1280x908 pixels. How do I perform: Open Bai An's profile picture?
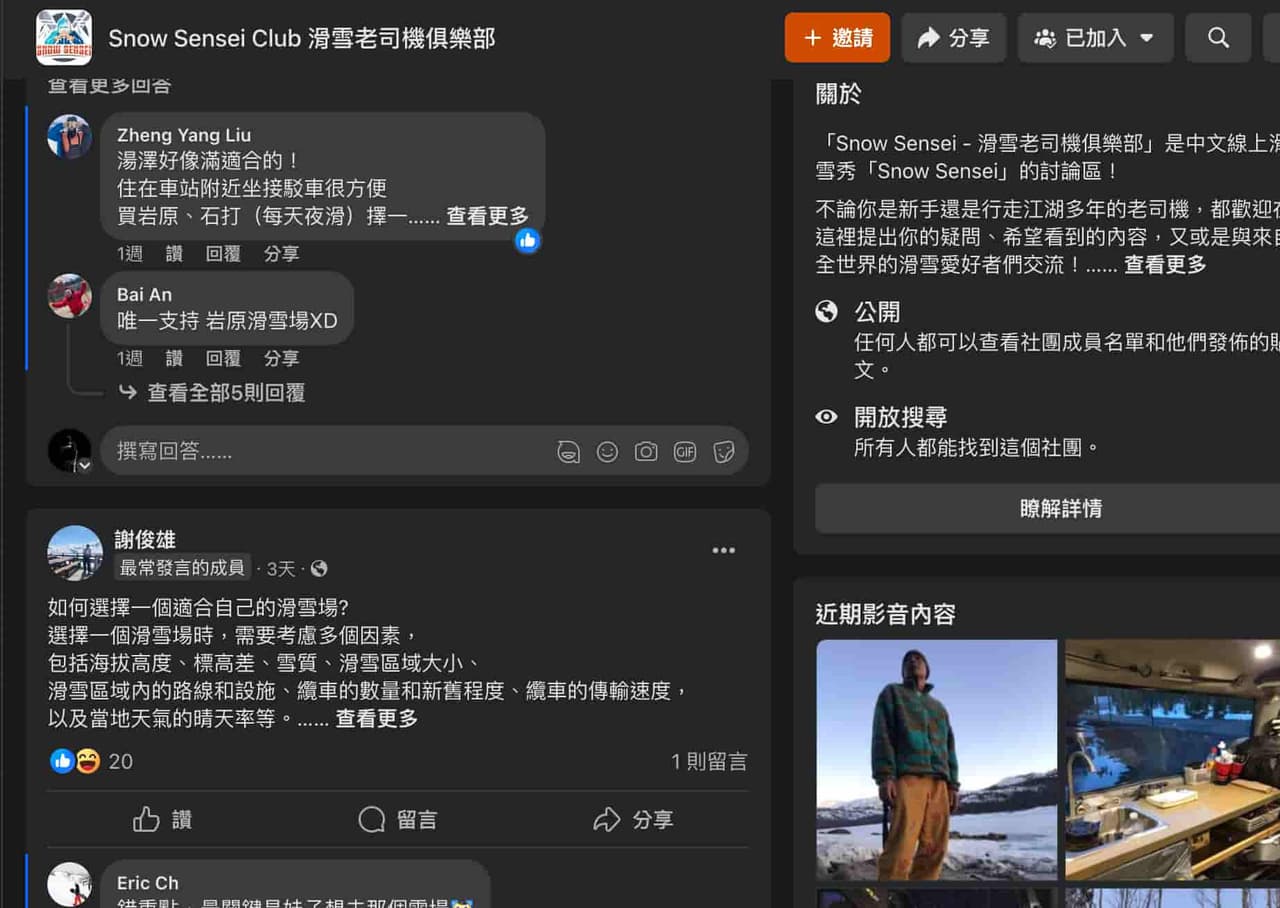(70, 296)
